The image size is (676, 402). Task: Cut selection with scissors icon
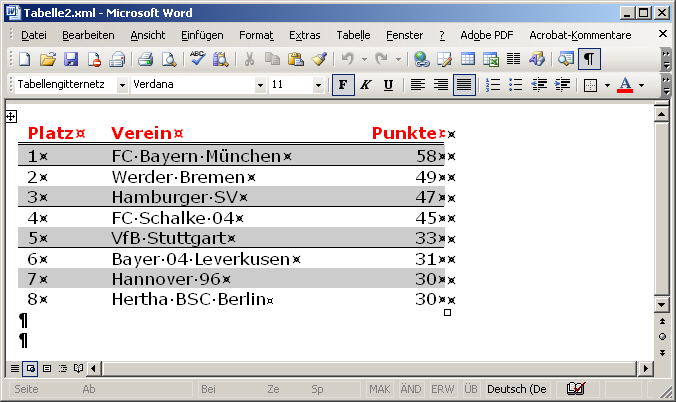(x=249, y=59)
